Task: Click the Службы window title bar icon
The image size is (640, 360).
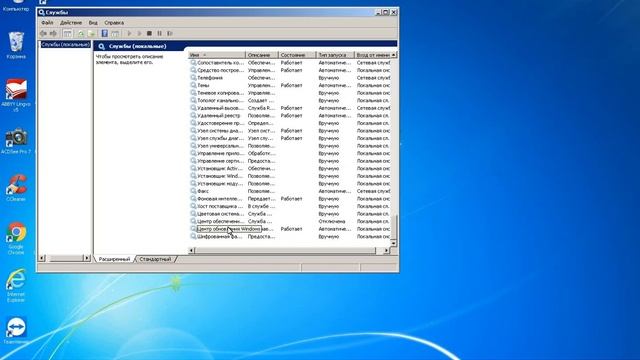Action: coord(41,12)
